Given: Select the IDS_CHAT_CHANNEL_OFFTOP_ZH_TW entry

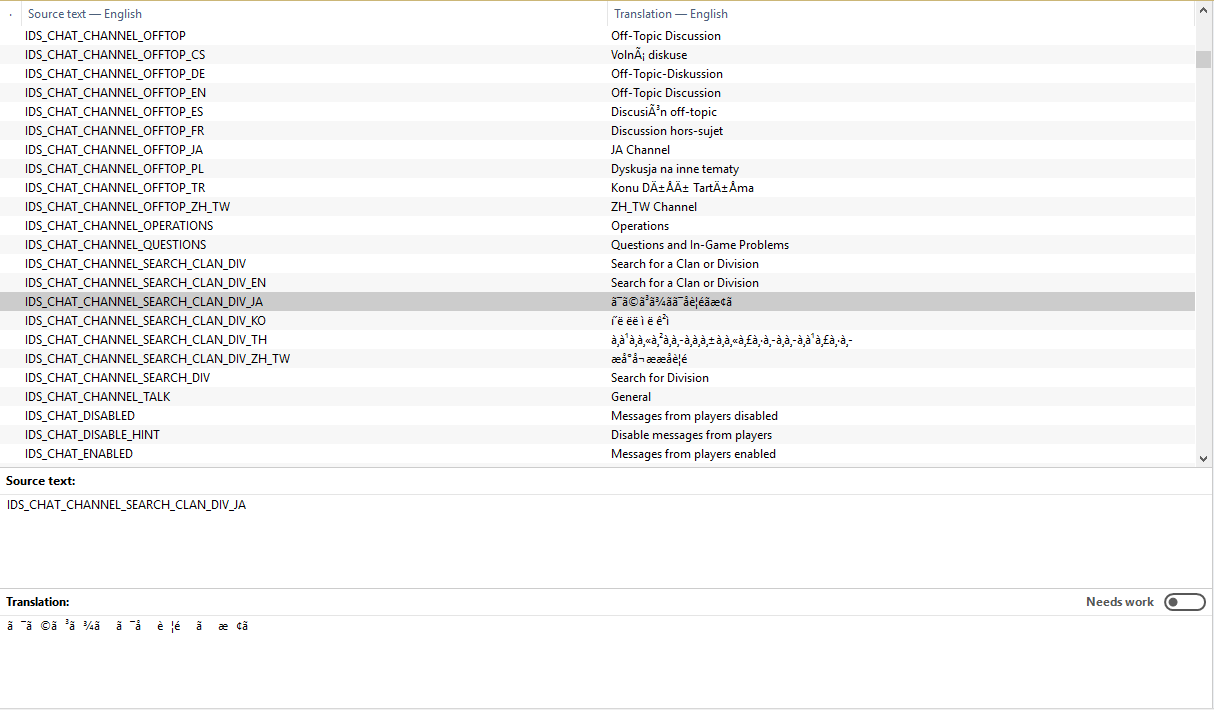Looking at the screenshot, I should click(126, 207).
